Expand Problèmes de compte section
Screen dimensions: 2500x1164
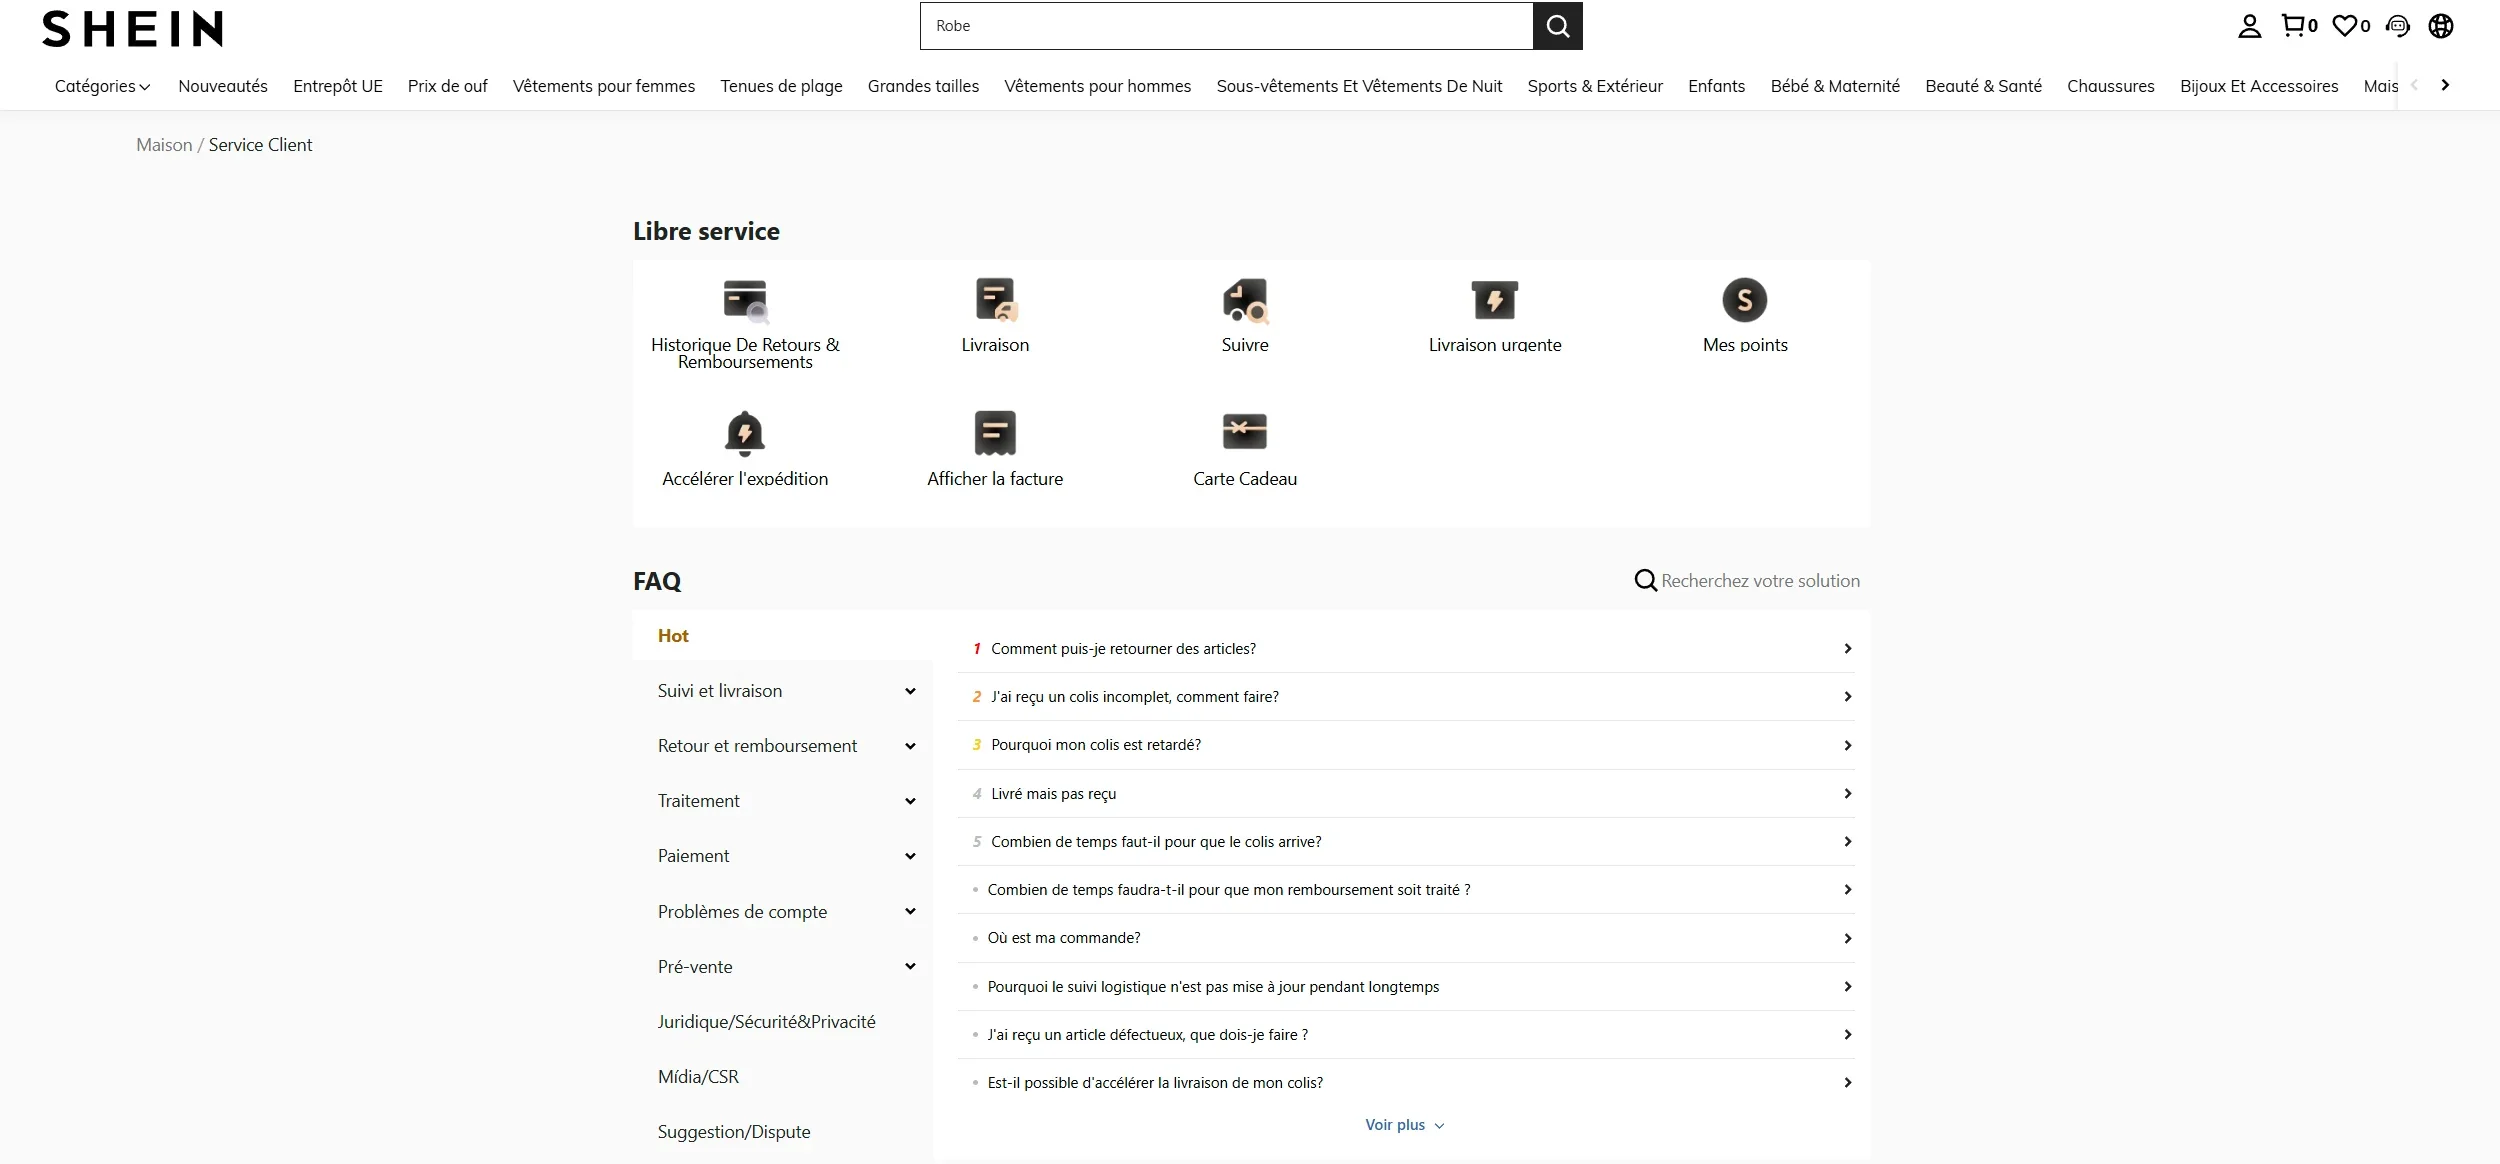point(787,912)
